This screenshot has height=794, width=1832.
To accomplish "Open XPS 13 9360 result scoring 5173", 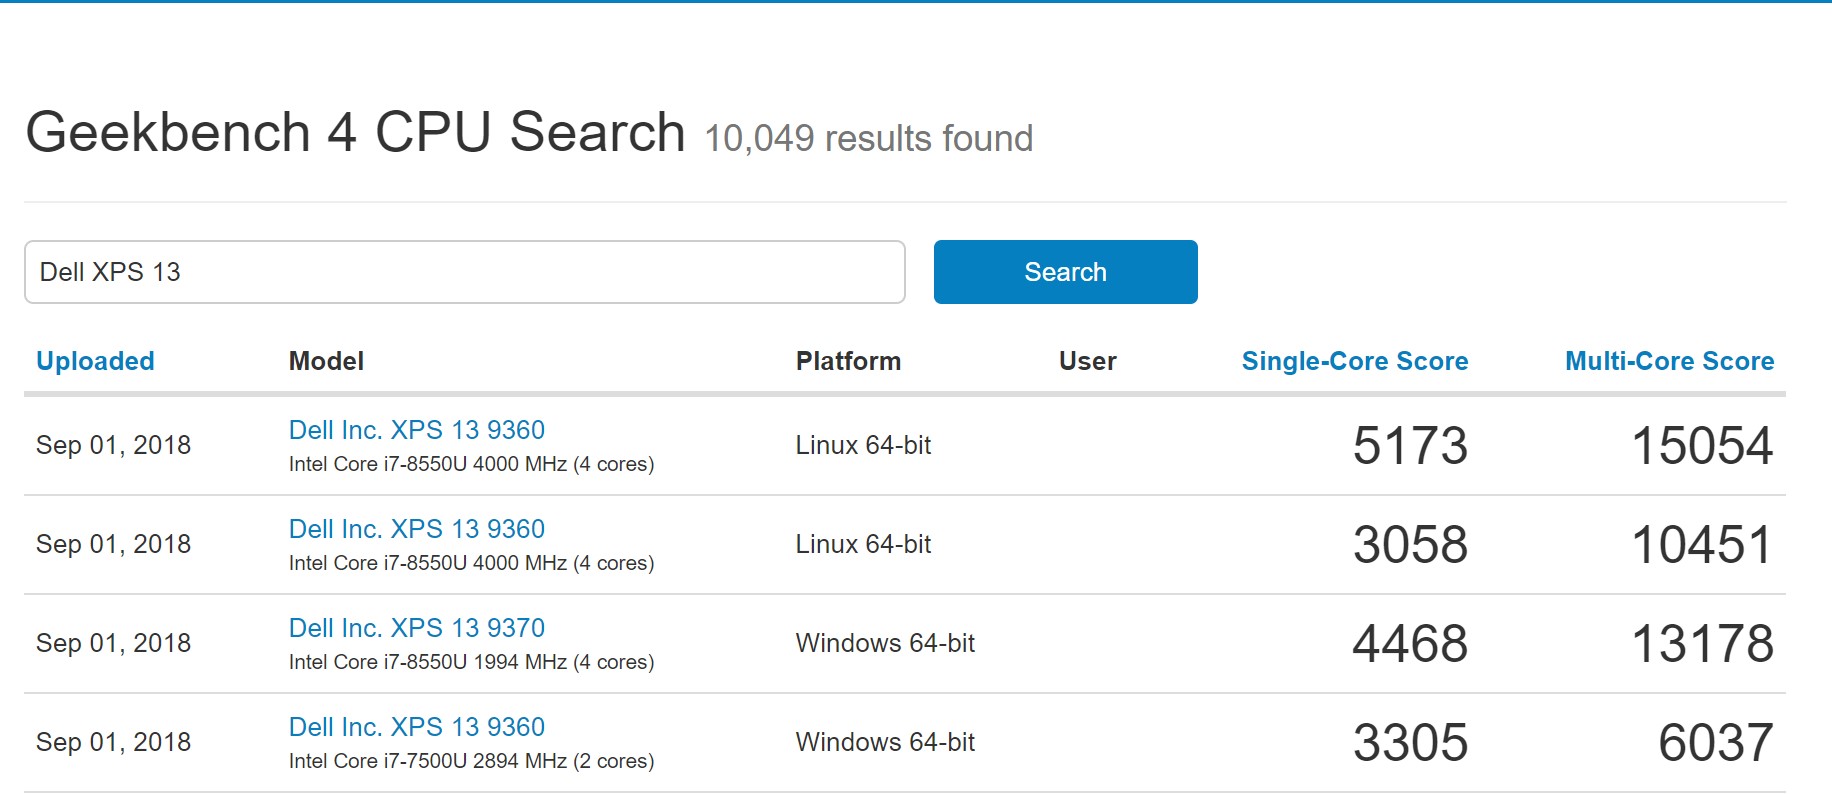I will coord(417,430).
